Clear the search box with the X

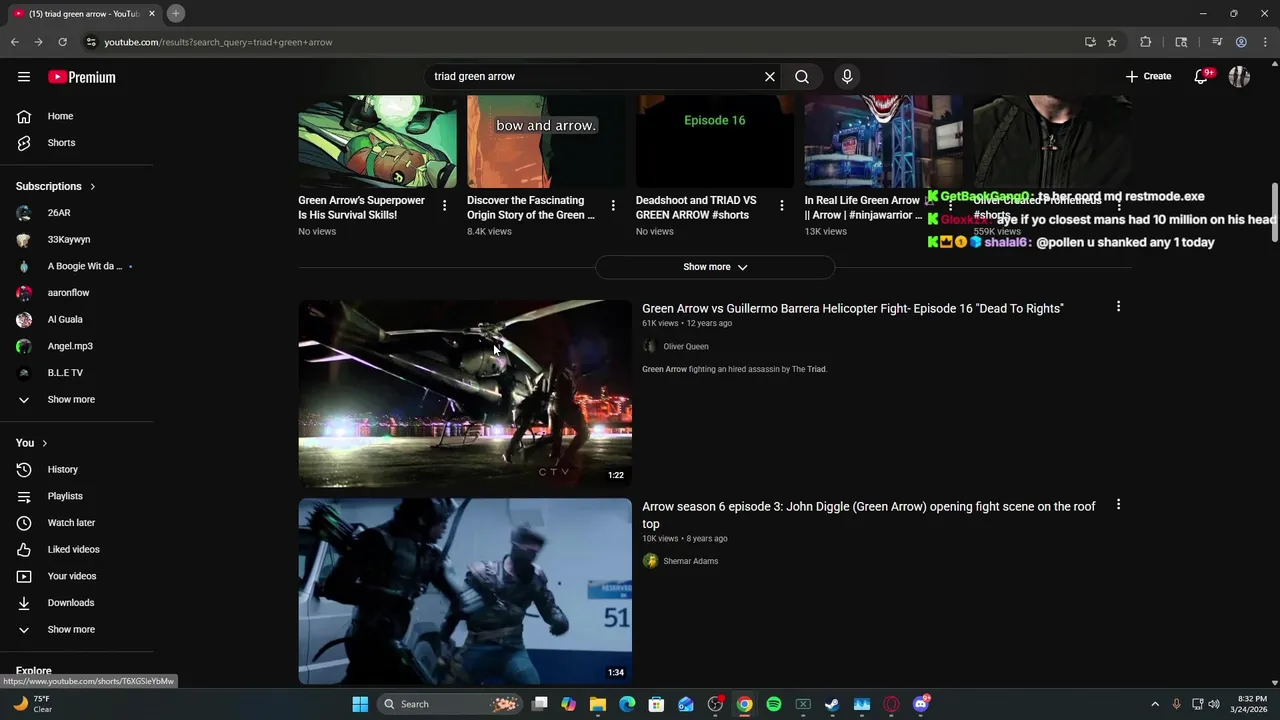[x=770, y=76]
